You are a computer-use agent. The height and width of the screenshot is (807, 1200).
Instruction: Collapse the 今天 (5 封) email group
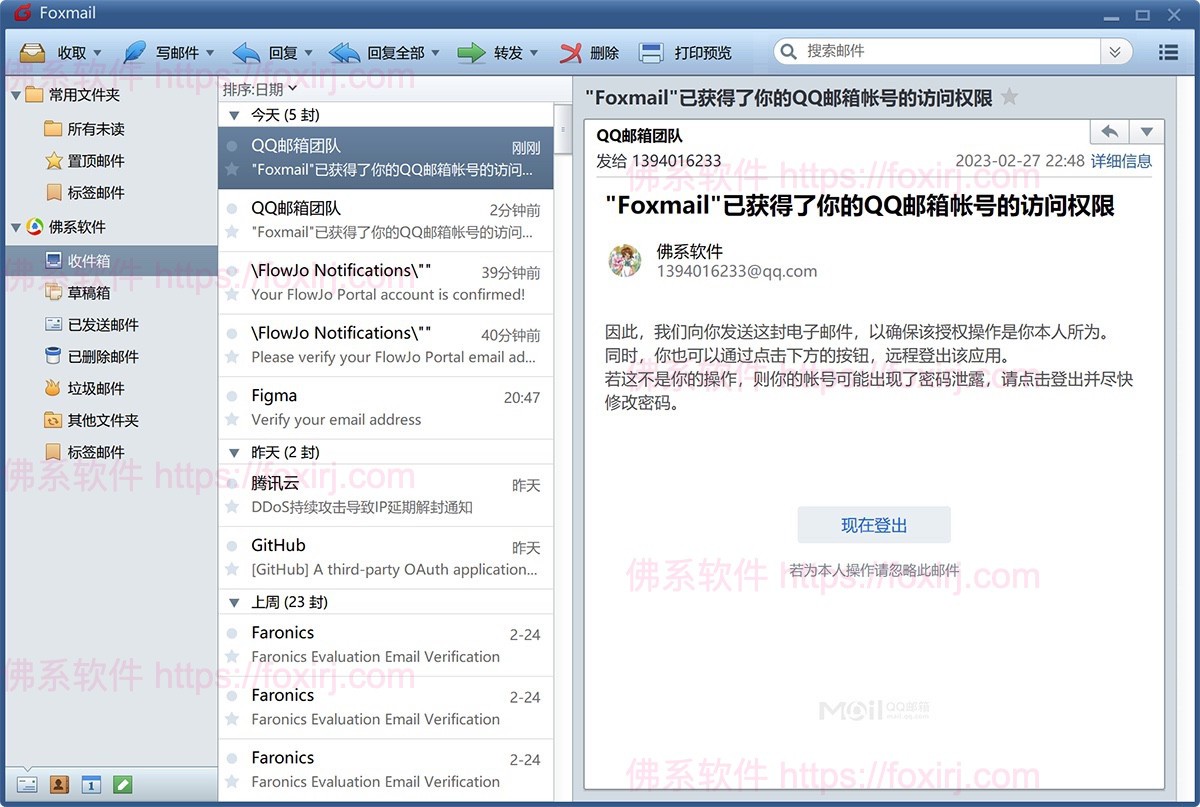(234, 115)
